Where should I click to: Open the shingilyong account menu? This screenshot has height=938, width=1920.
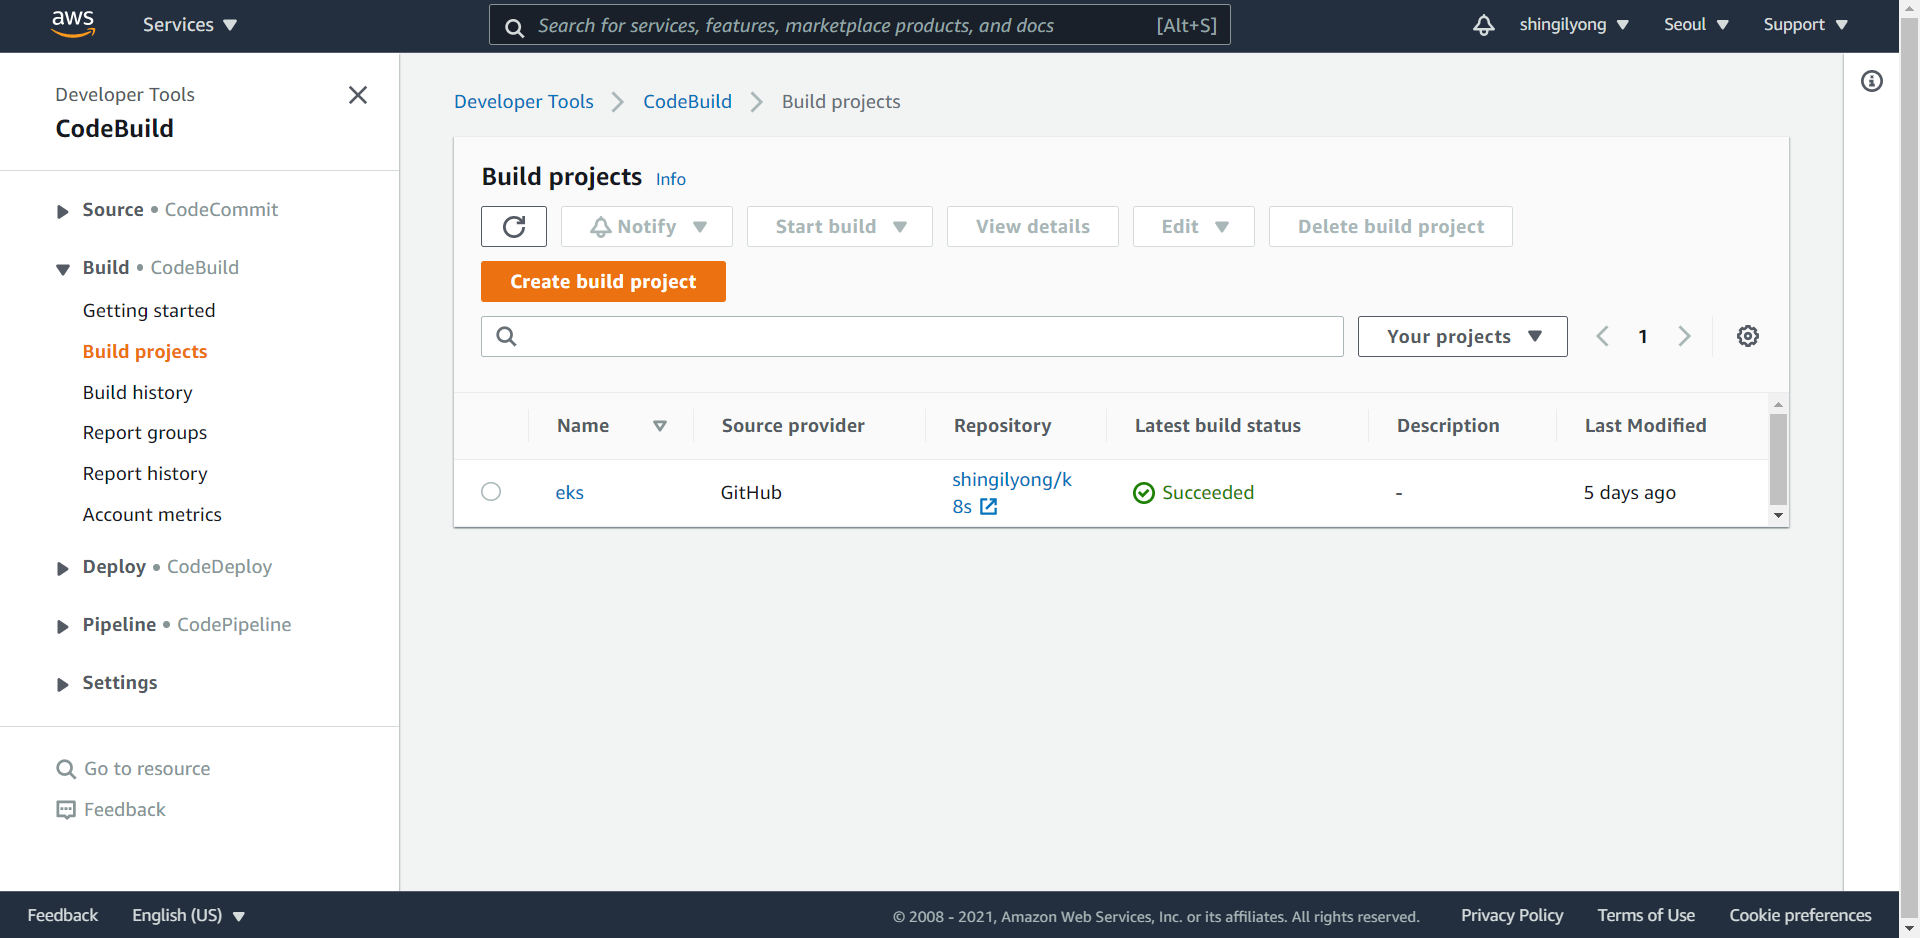point(1574,25)
